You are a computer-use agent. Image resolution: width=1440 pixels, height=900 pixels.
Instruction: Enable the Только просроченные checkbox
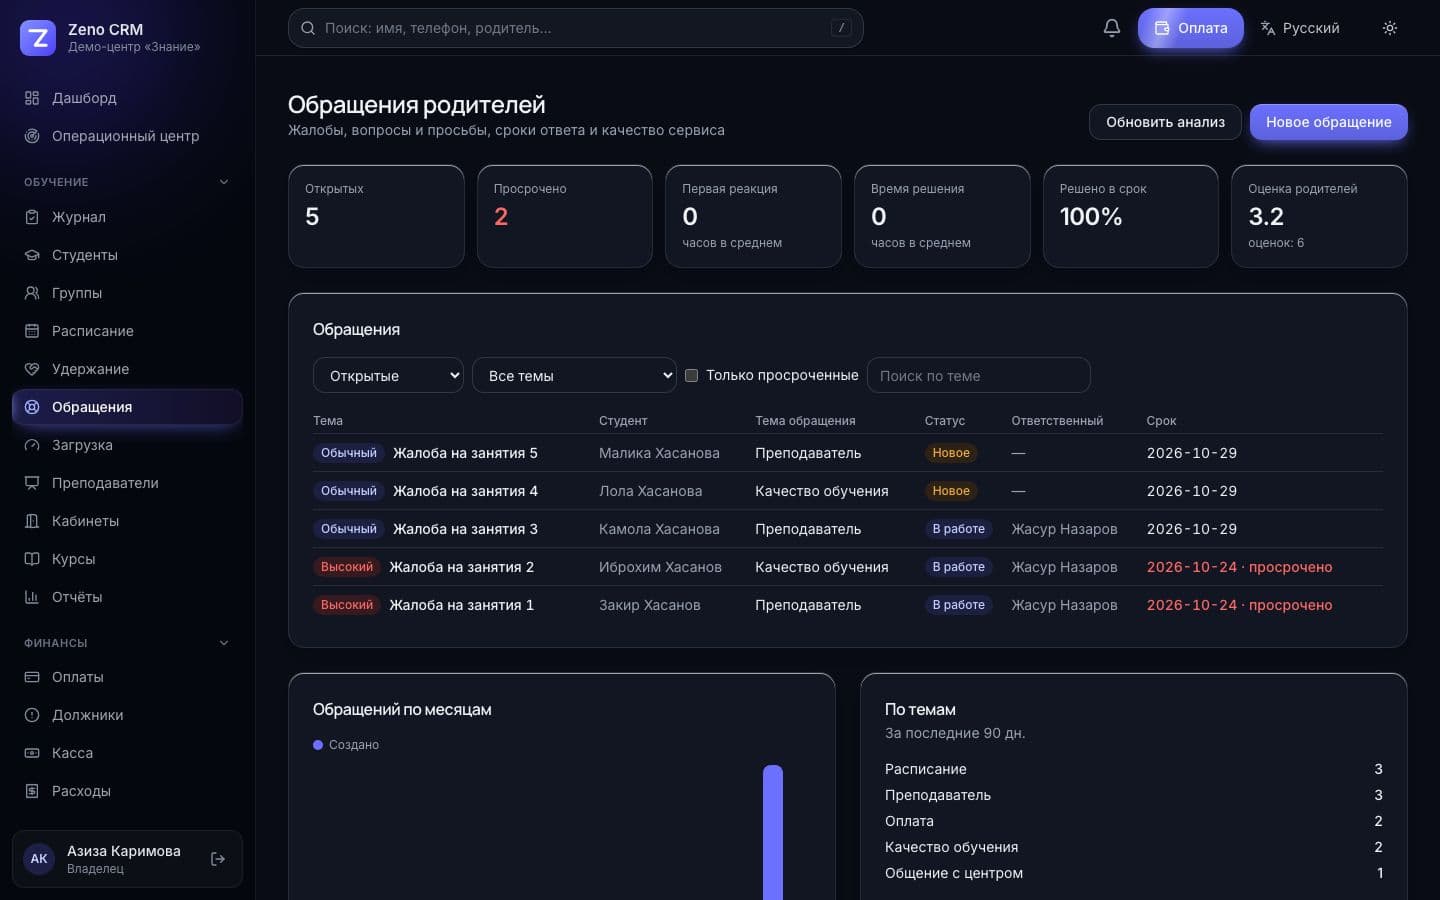pos(691,375)
